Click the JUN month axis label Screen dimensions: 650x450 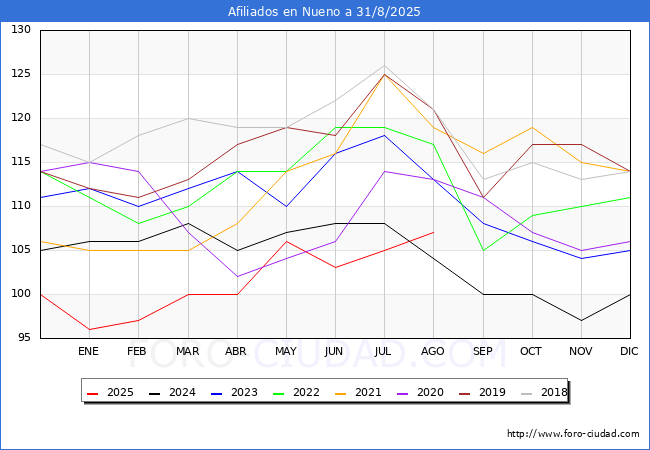point(334,351)
